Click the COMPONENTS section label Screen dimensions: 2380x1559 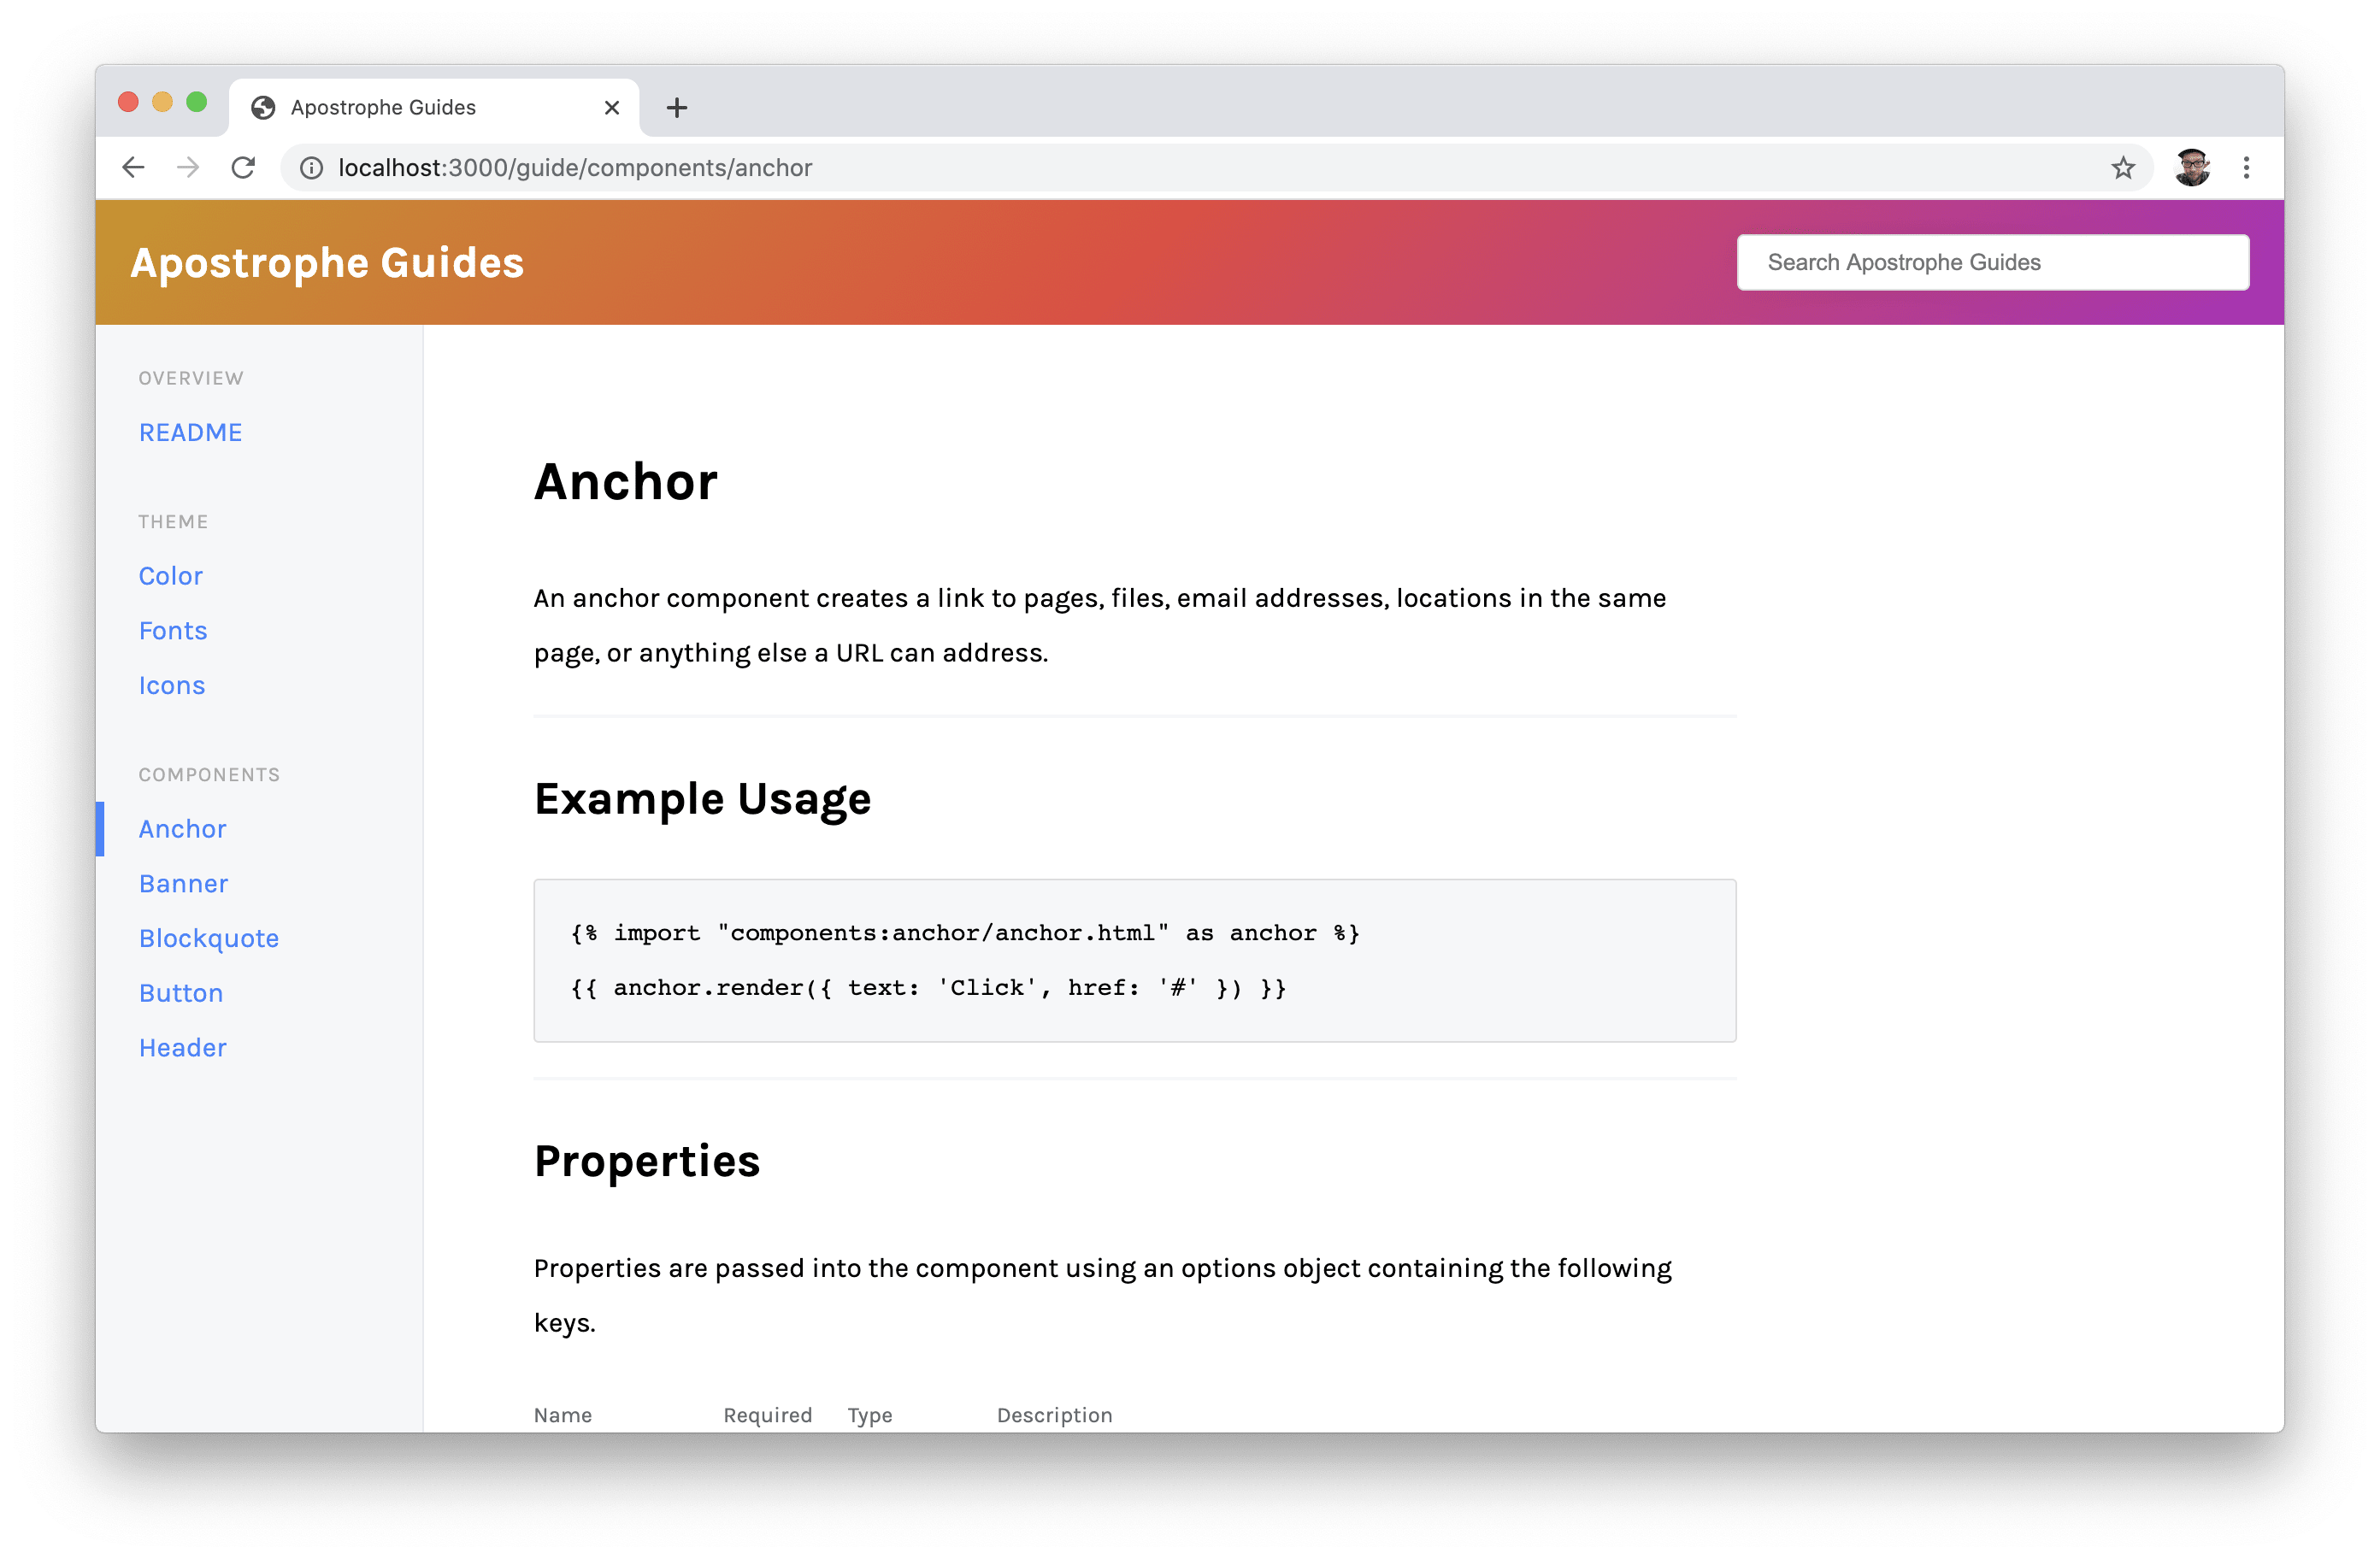click(210, 774)
